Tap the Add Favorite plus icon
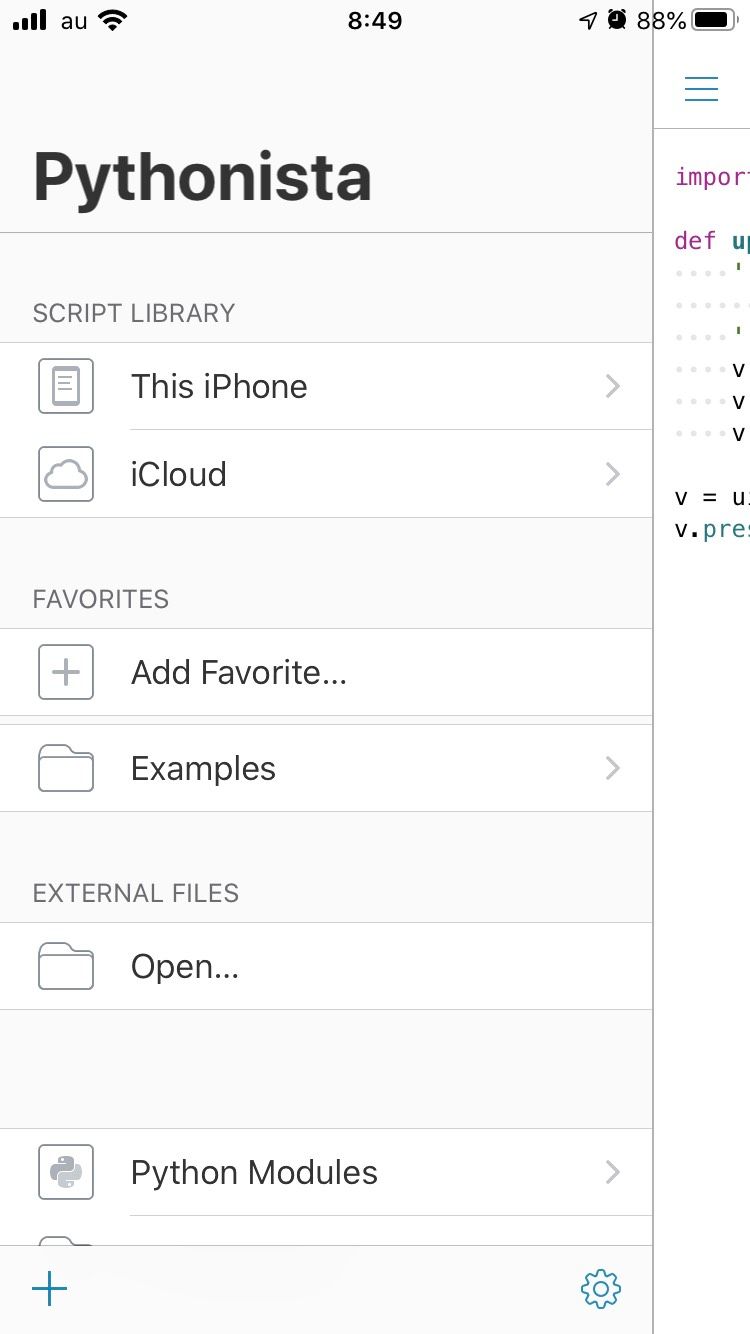 click(x=66, y=672)
